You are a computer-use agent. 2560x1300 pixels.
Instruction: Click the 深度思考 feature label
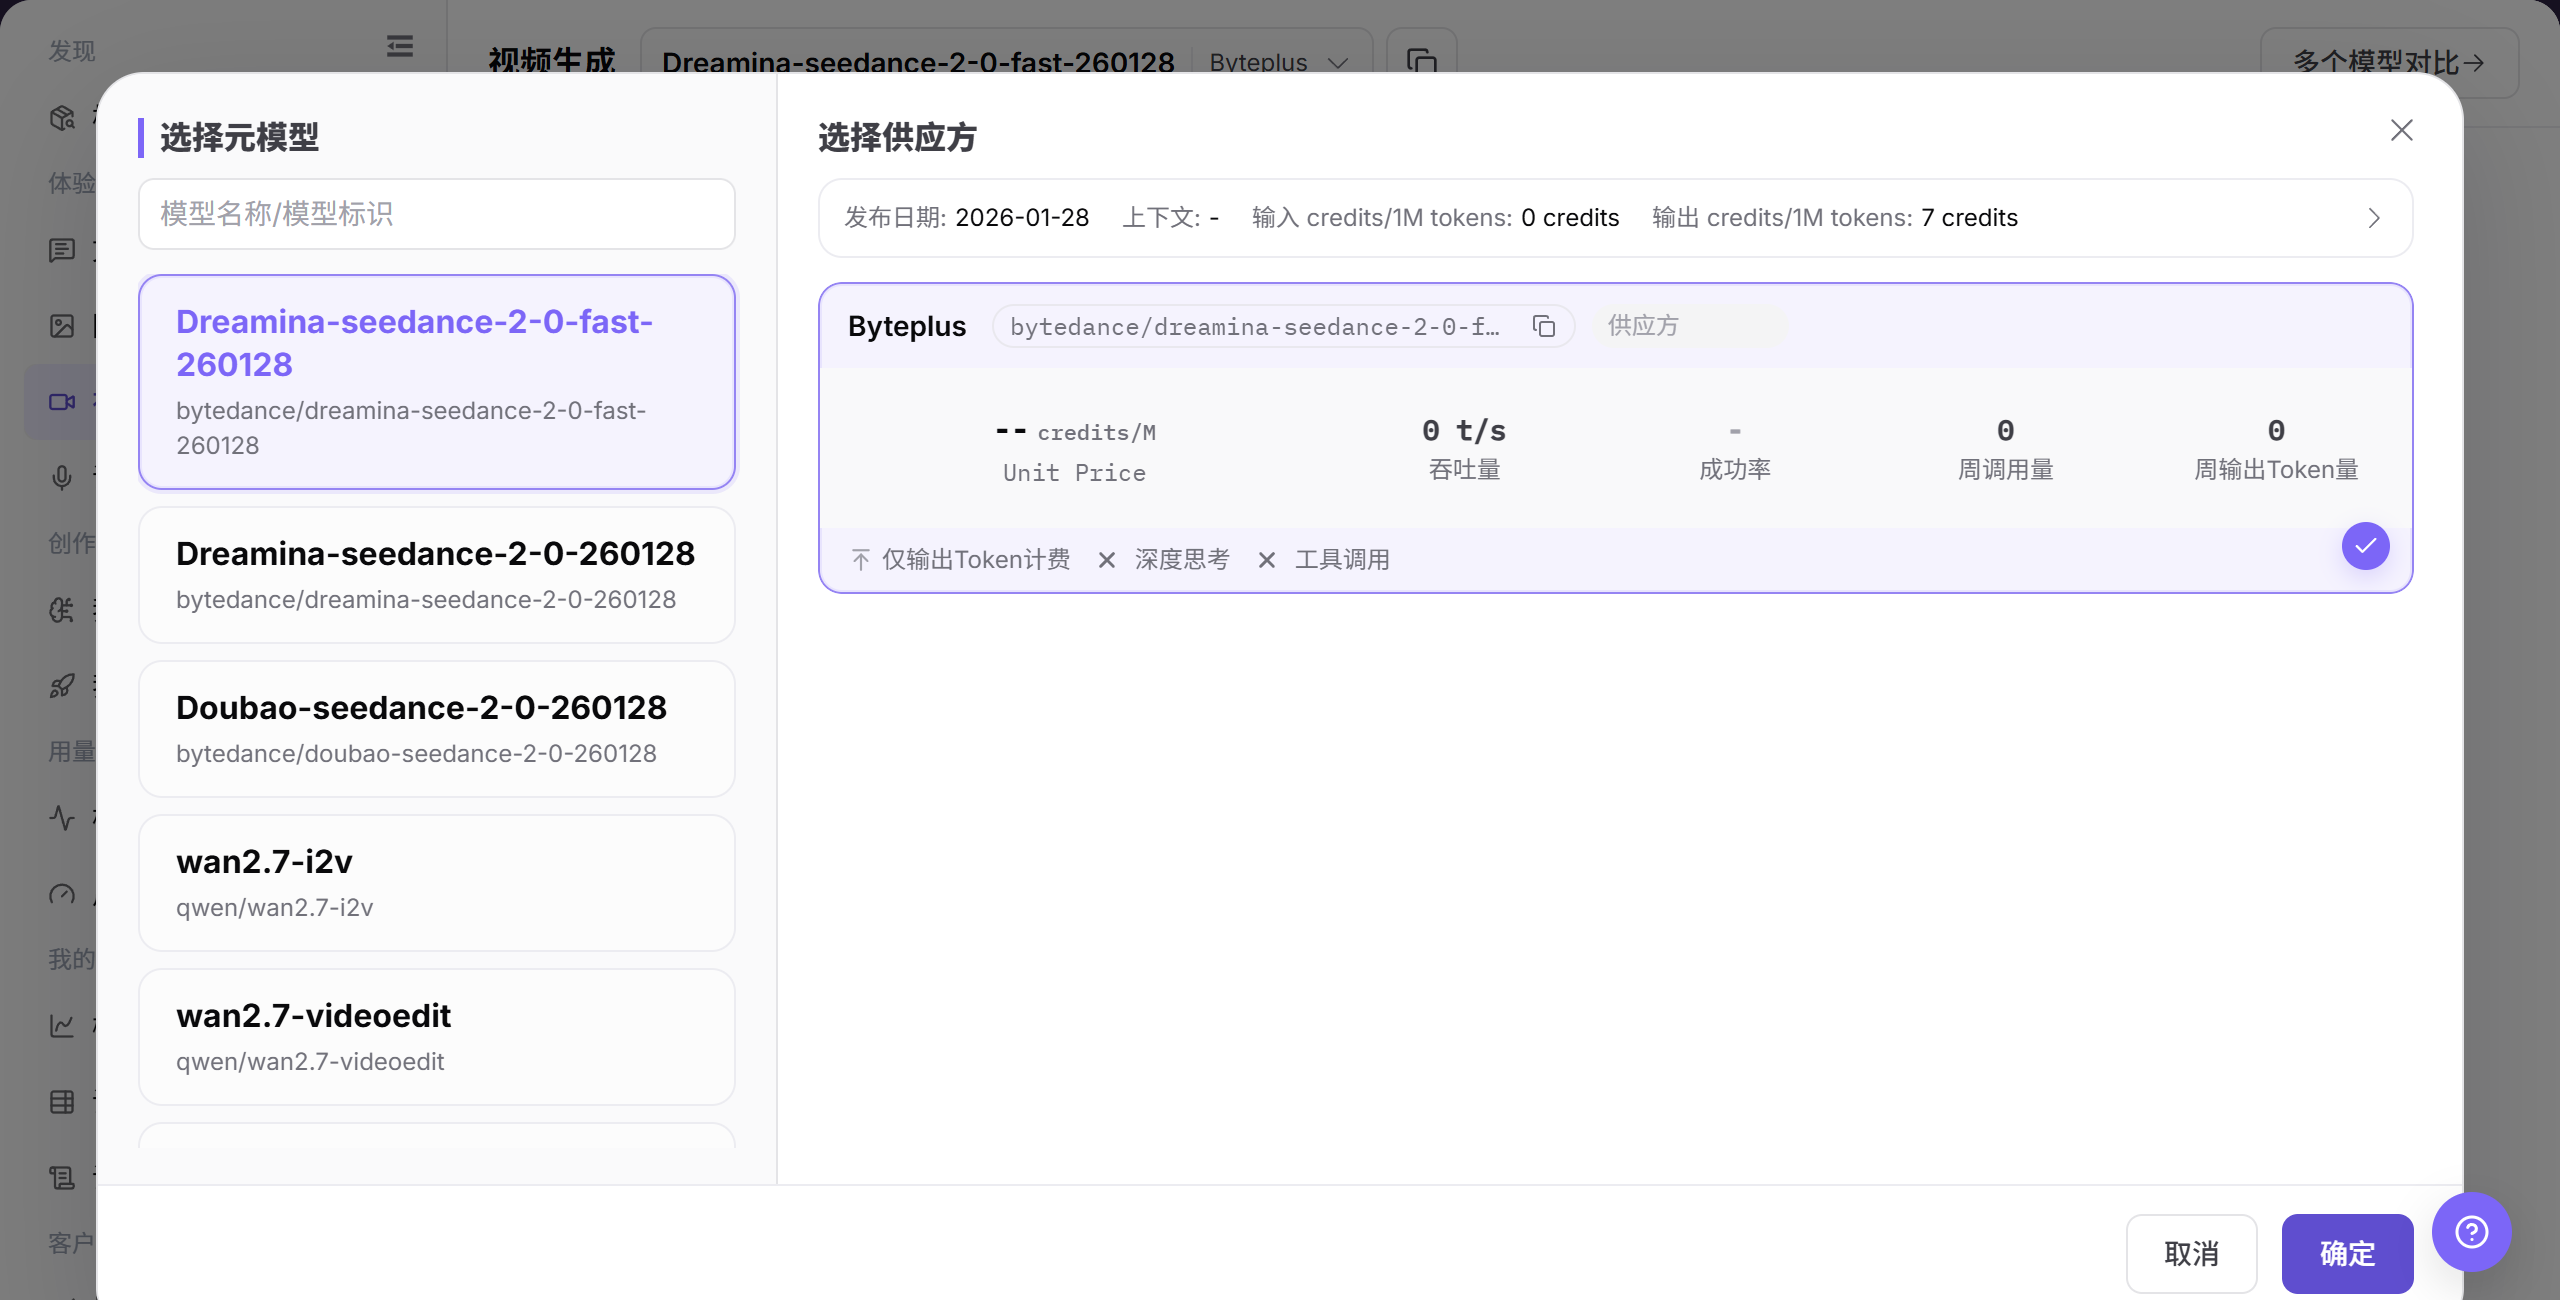pos(1182,559)
